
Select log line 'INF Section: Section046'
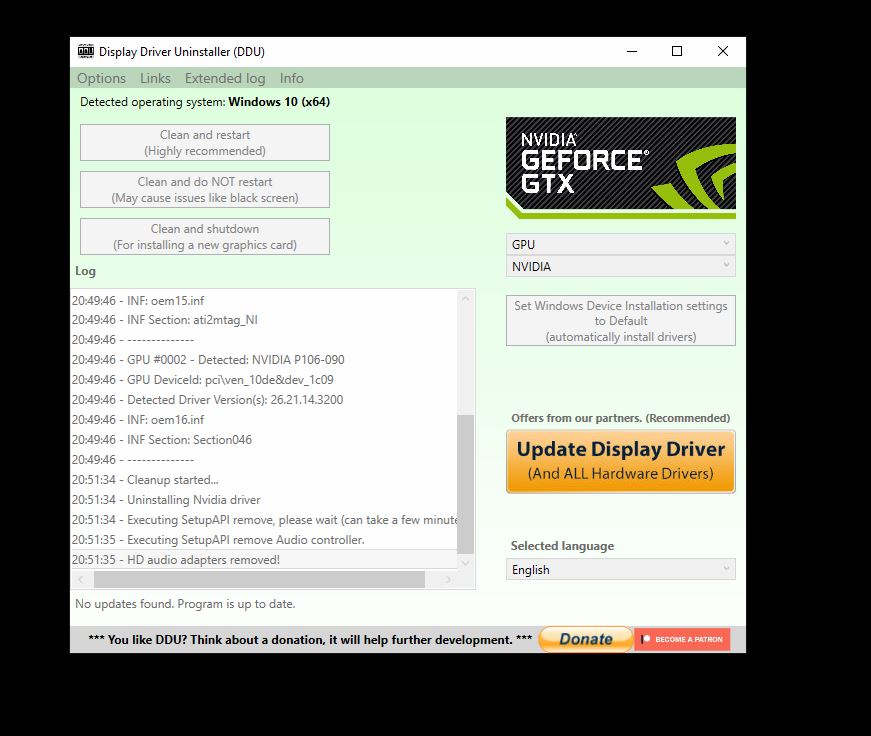(x=264, y=440)
